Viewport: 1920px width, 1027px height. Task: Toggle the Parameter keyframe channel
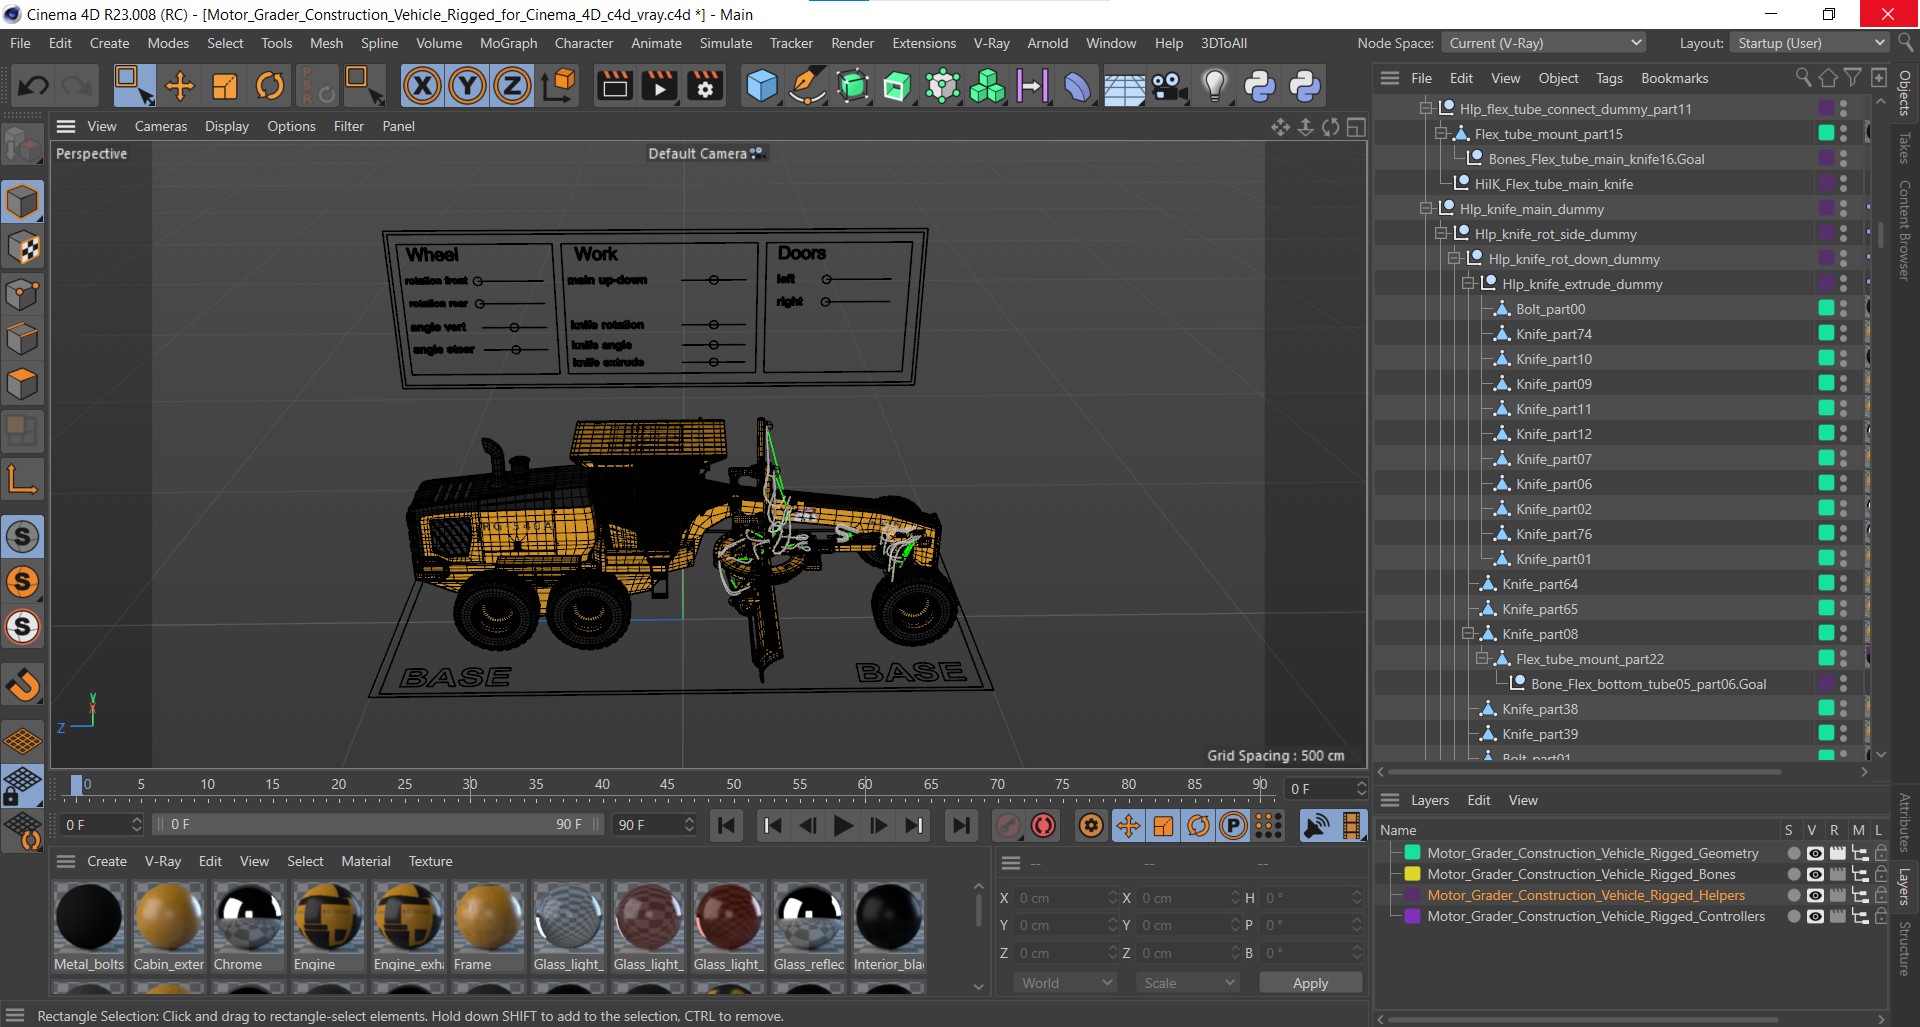click(1234, 825)
